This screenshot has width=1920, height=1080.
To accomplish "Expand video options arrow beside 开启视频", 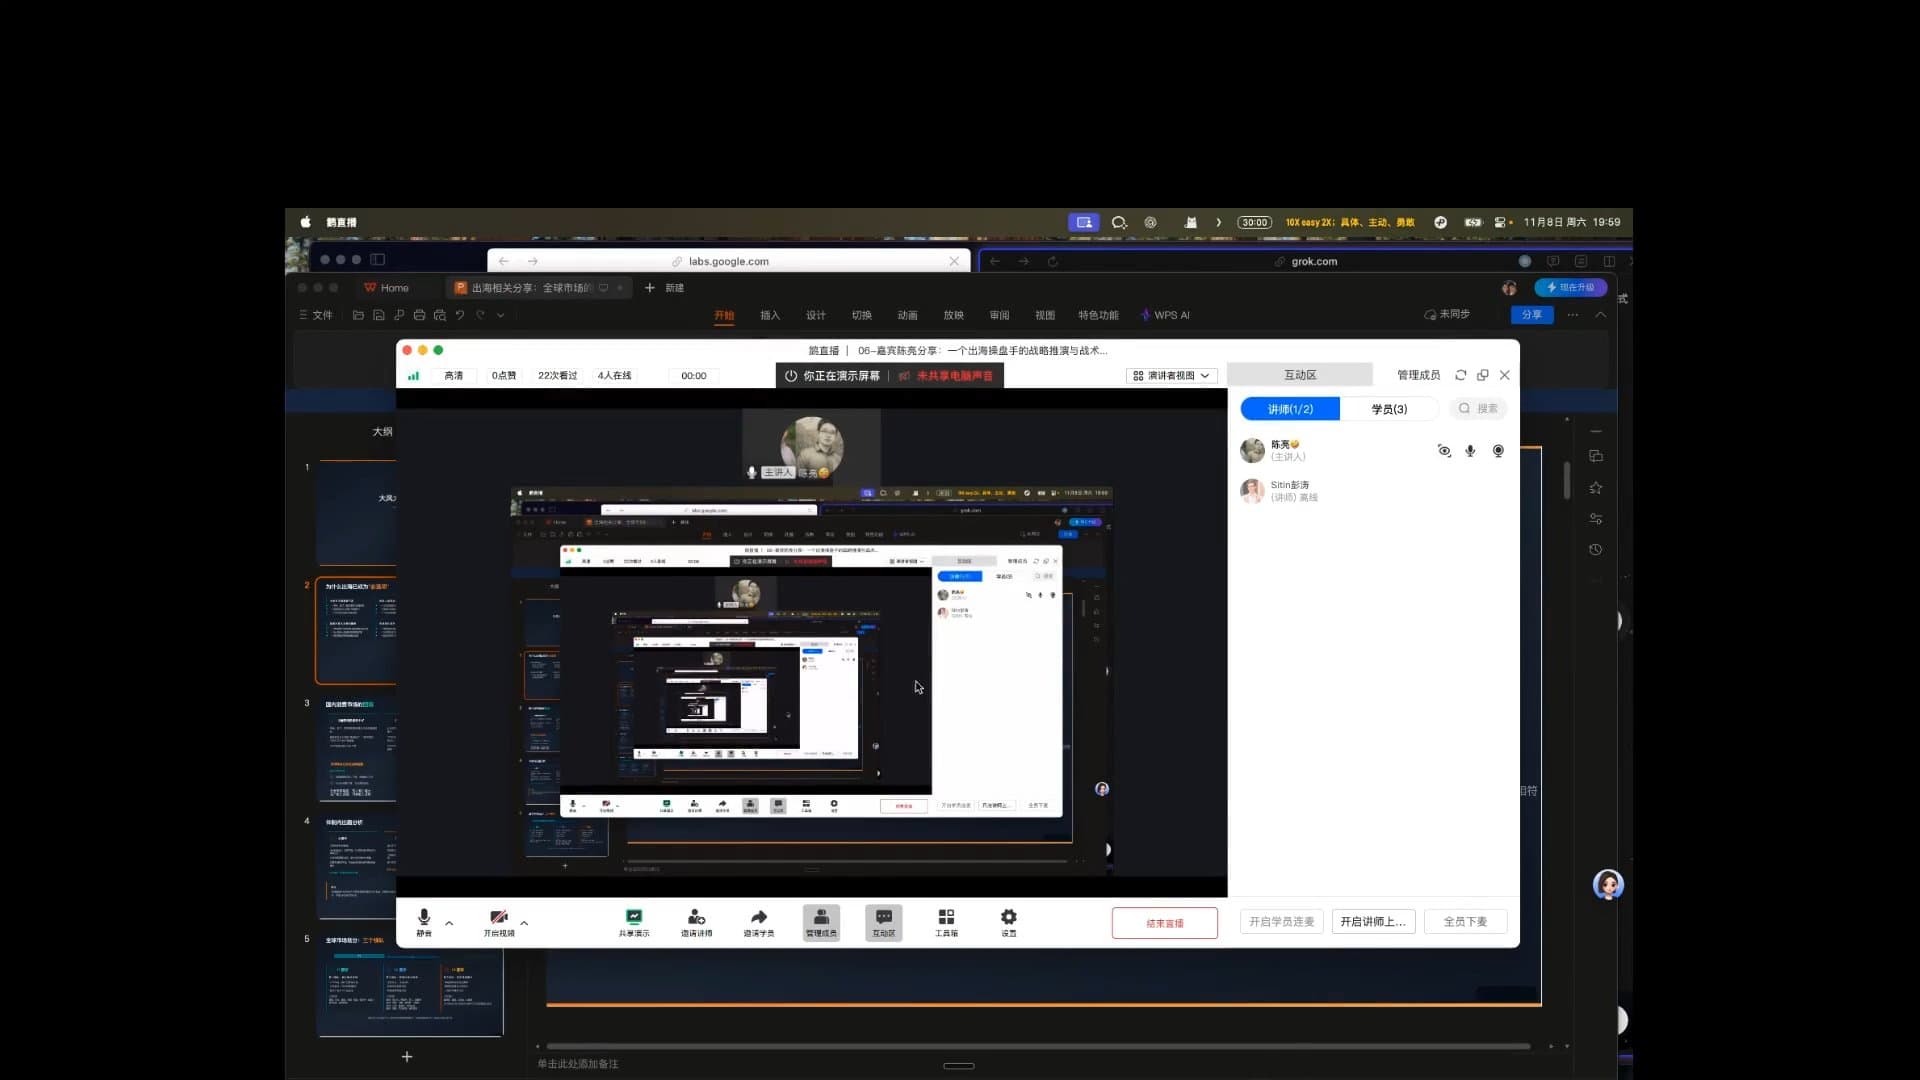I will (x=524, y=923).
